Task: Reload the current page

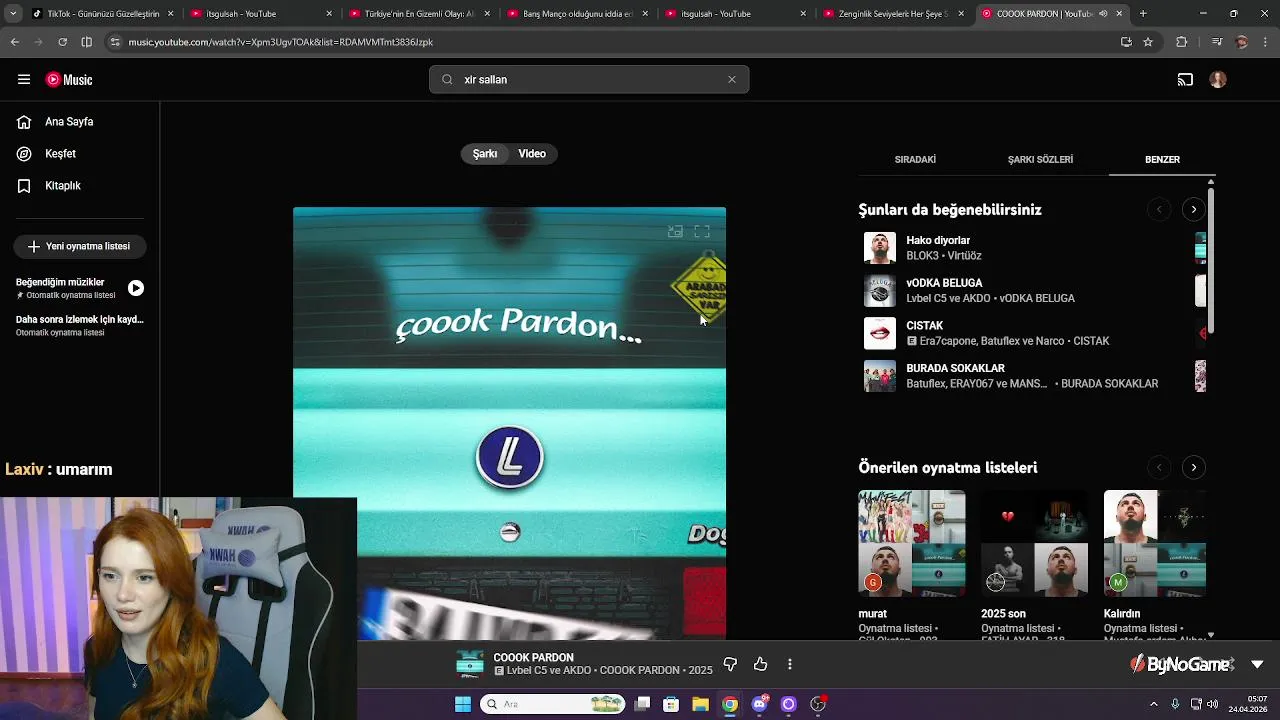Action: [x=62, y=42]
